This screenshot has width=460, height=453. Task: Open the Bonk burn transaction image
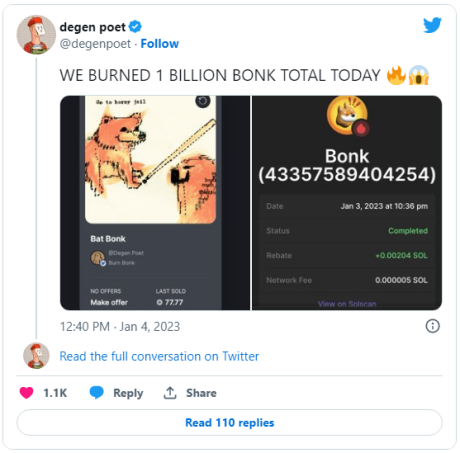point(347,203)
